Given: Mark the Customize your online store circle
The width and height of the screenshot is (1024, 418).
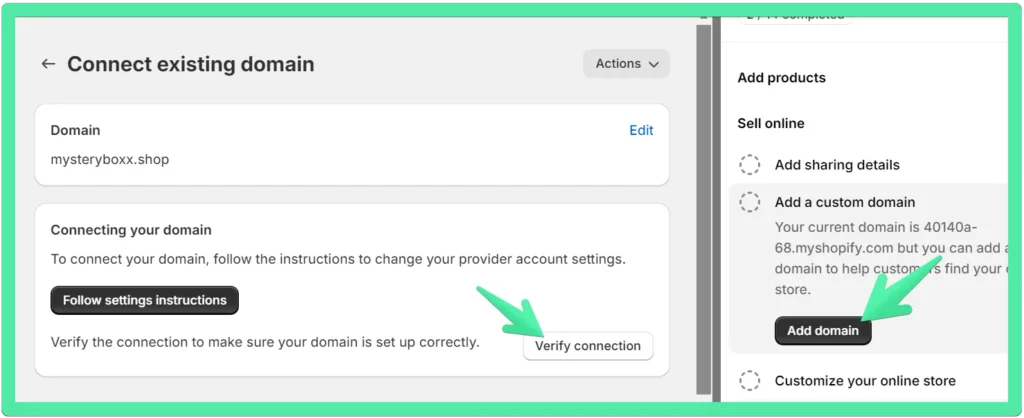Looking at the screenshot, I should [x=750, y=381].
